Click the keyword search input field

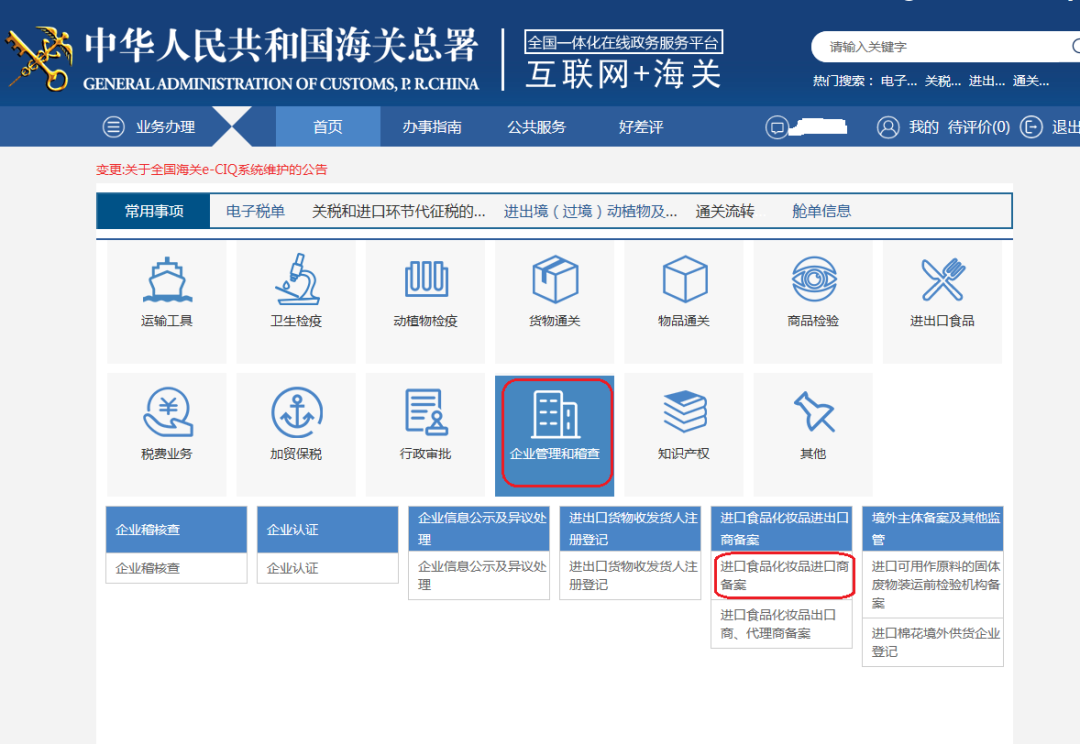point(947,47)
